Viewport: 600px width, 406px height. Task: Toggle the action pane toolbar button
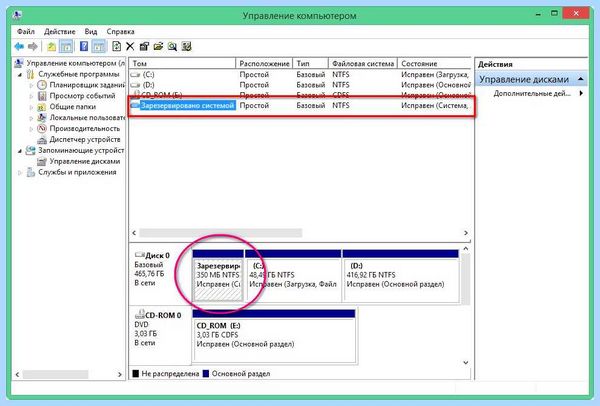tap(99, 47)
